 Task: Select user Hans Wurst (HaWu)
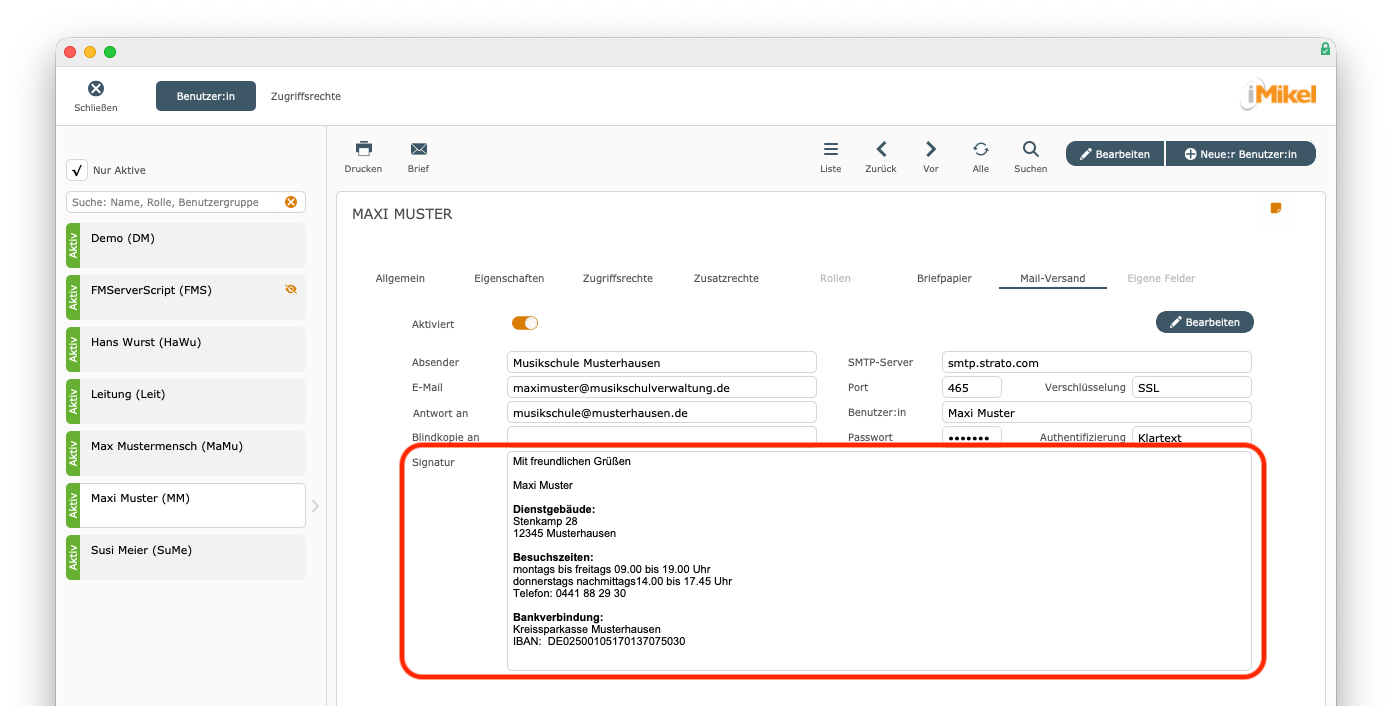point(186,349)
